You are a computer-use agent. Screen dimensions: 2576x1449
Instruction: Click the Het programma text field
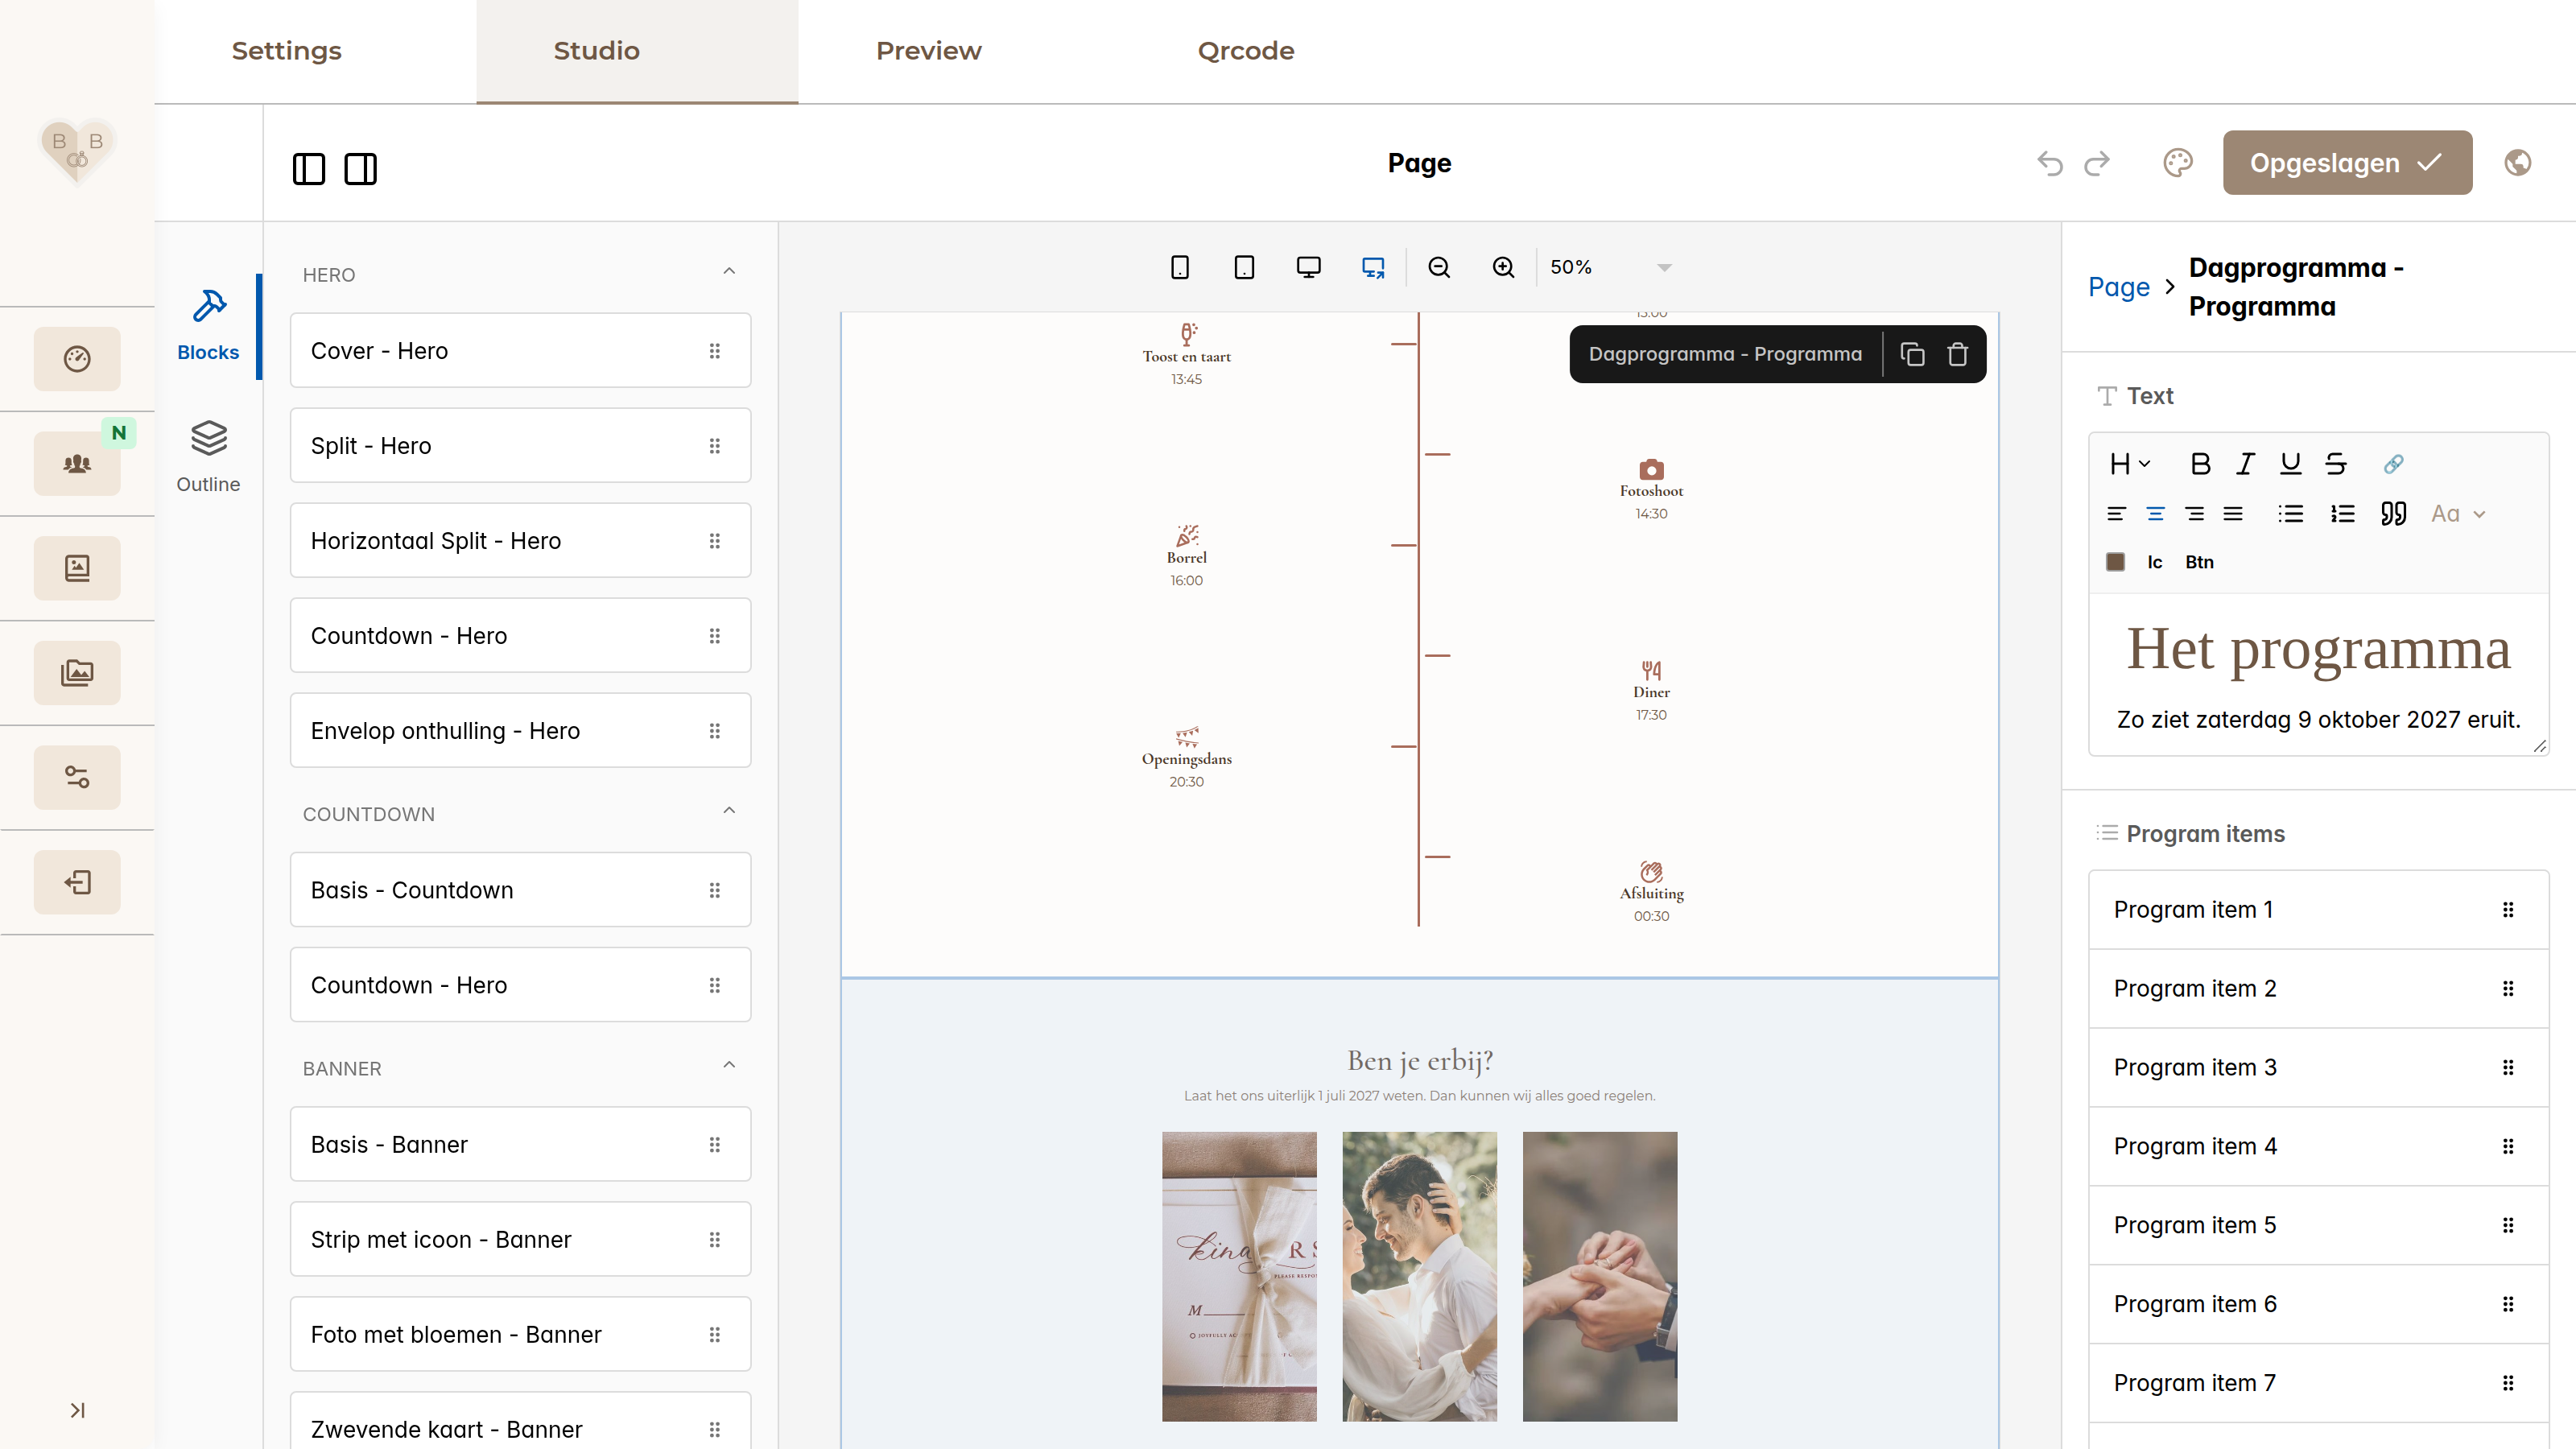[2318, 650]
